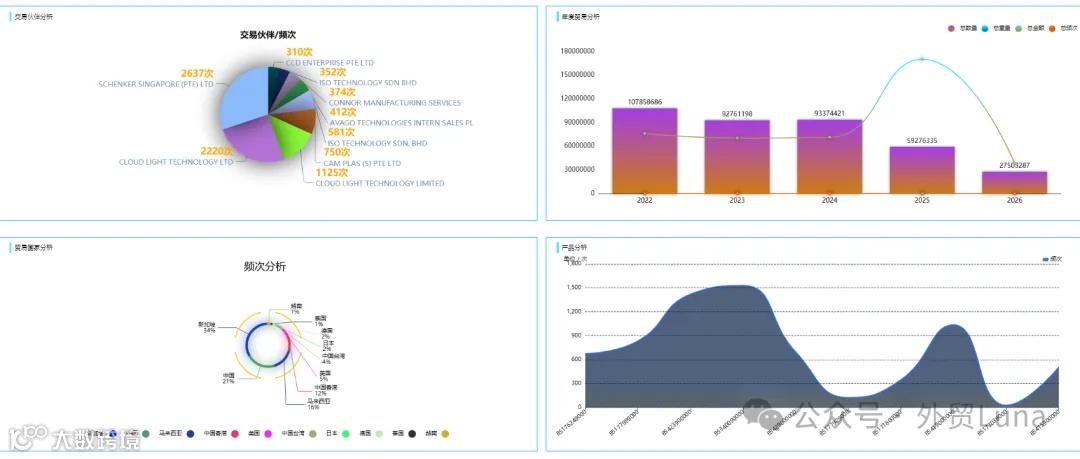
Task: Click the 中国台湾 4% donut label
Action: click(x=333, y=358)
